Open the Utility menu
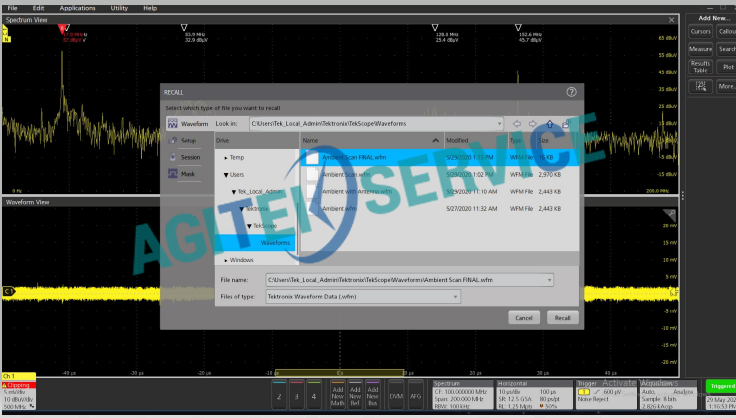 coord(119,7)
